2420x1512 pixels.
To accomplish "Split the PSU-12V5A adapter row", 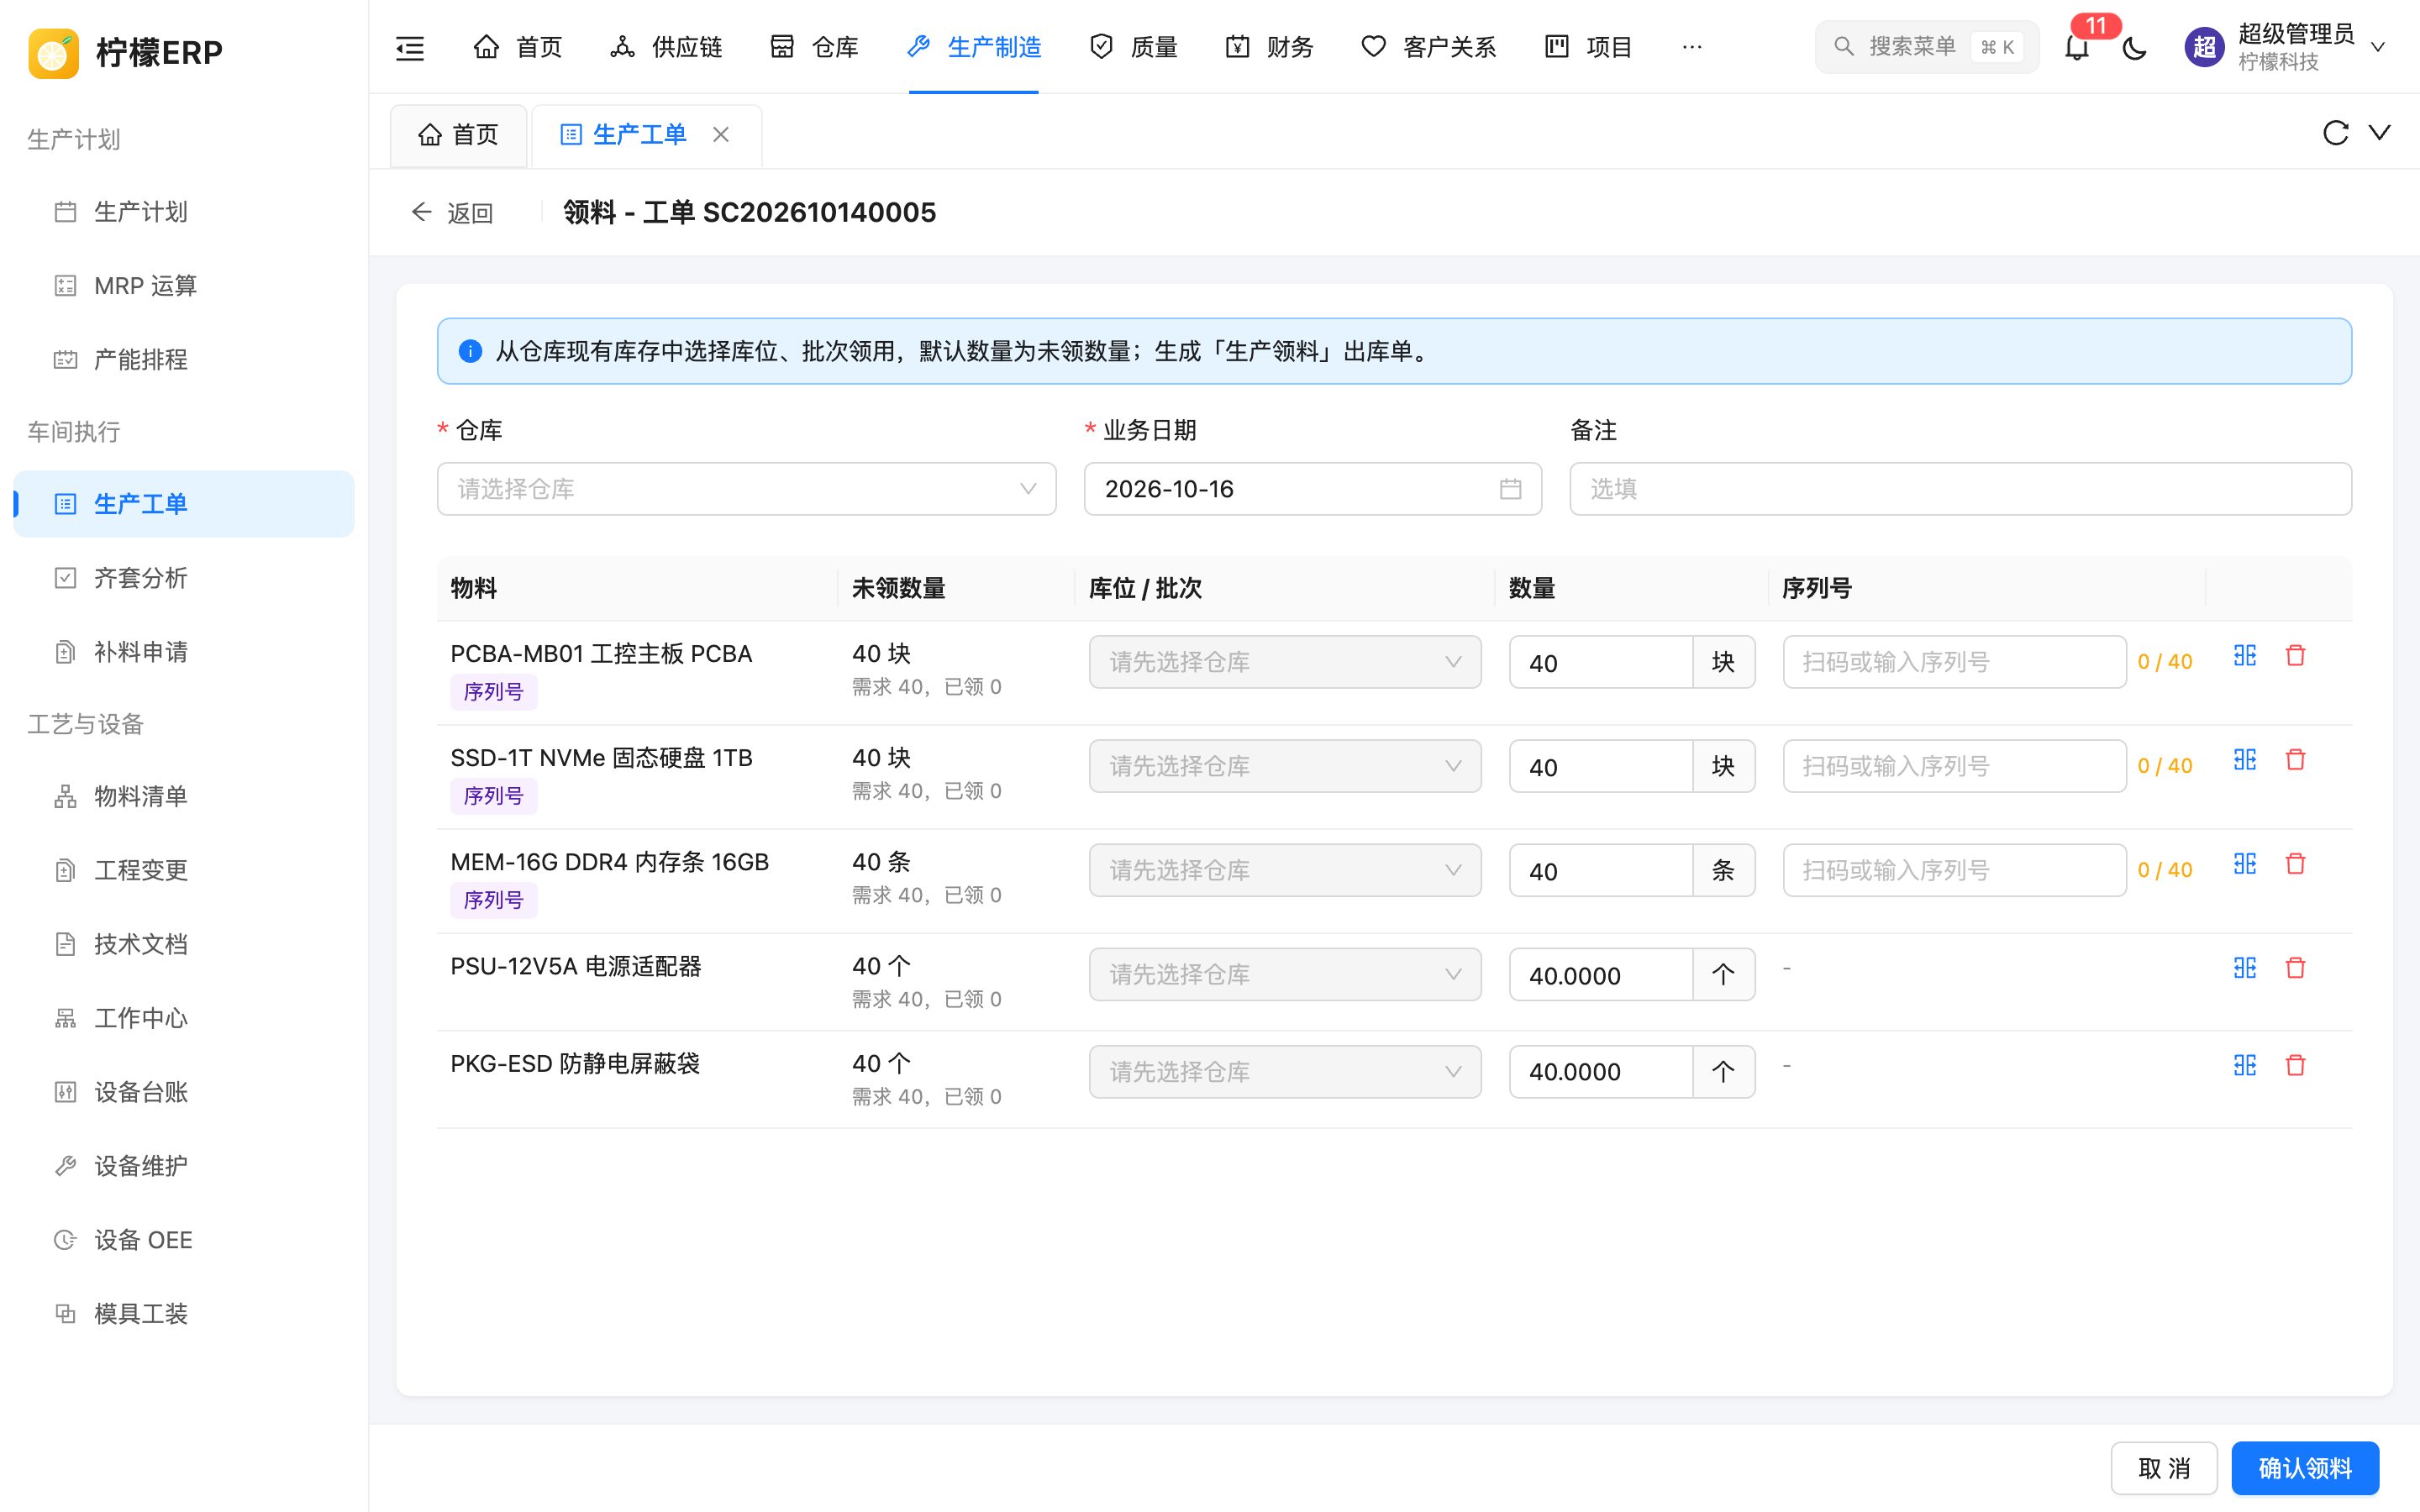I will (x=2245, y=968).
